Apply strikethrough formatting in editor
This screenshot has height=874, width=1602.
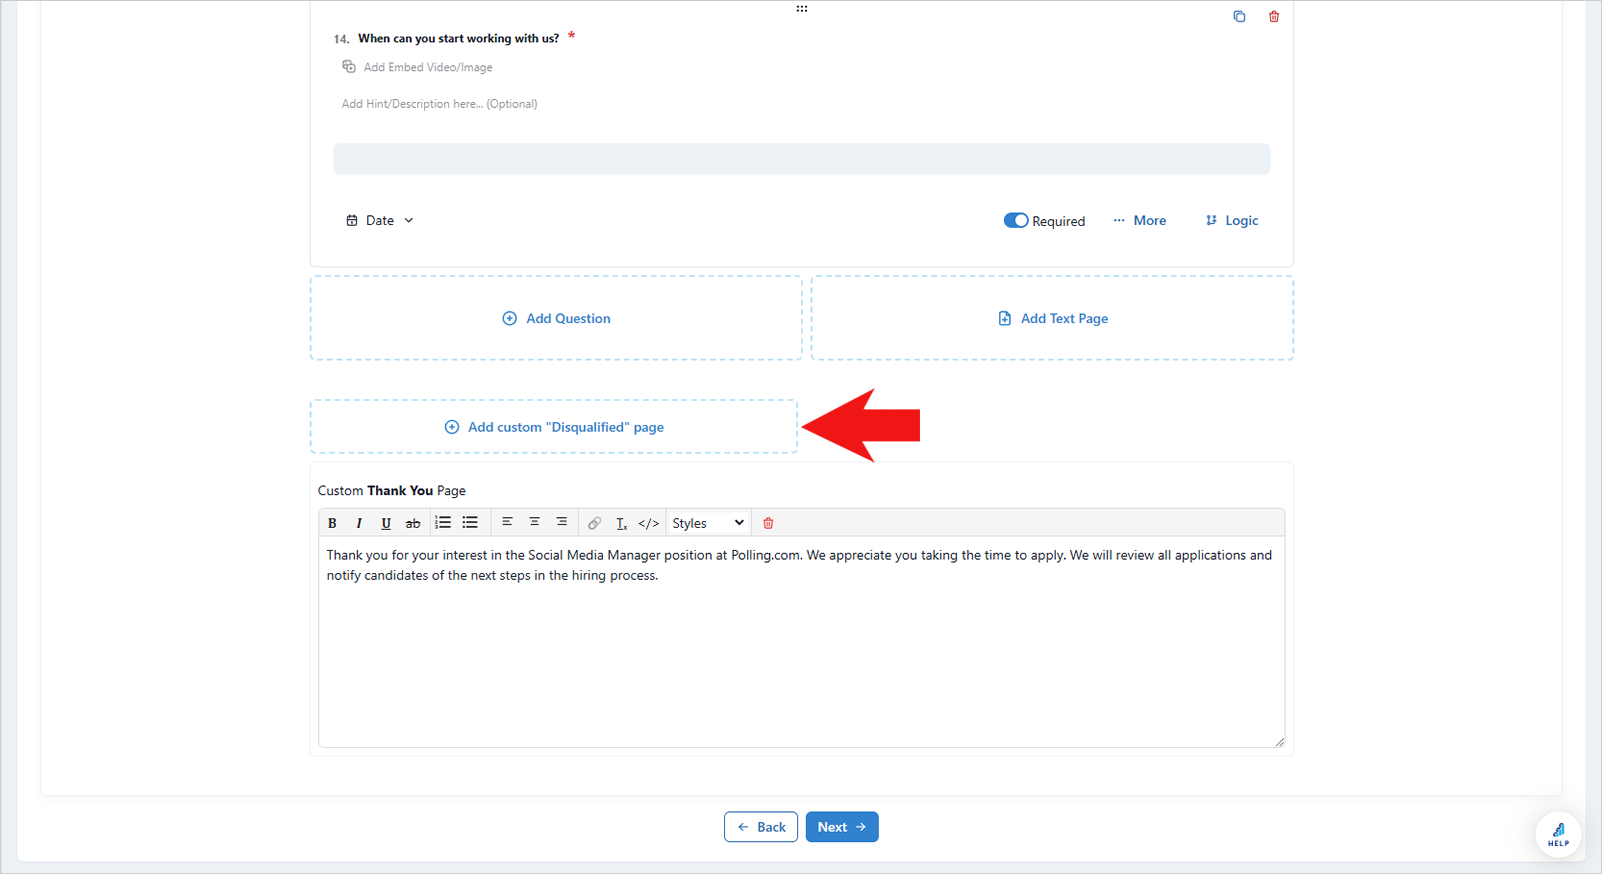coord(412,523)
